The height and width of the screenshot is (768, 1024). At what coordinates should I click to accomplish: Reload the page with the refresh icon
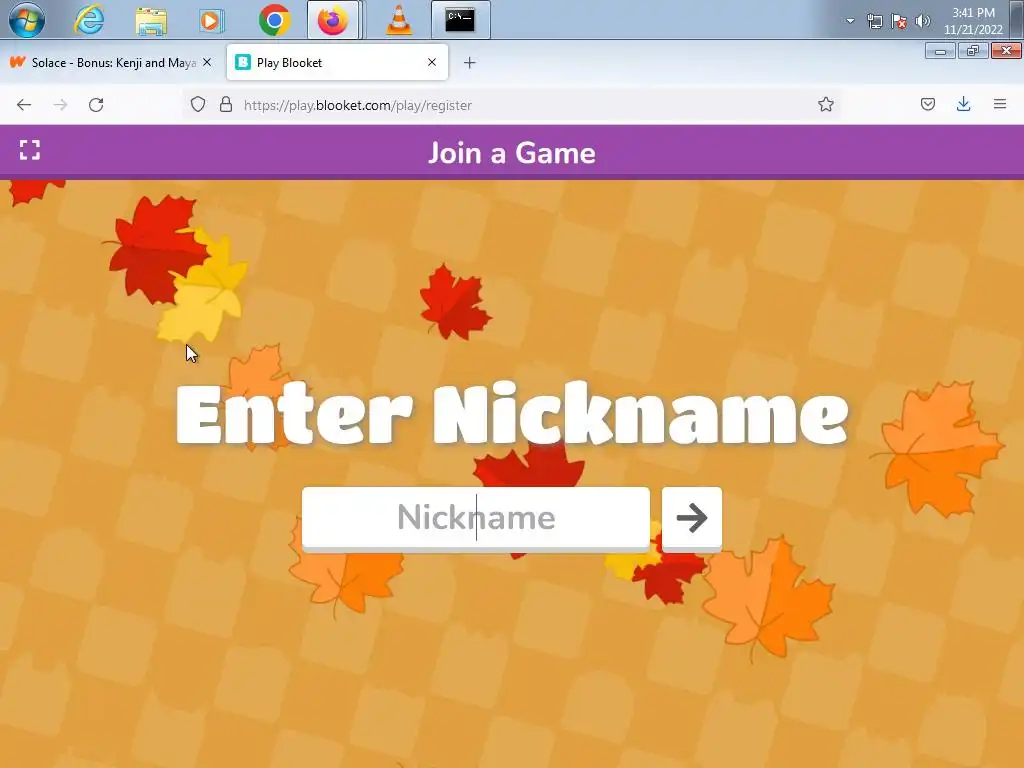pos(96,104)
